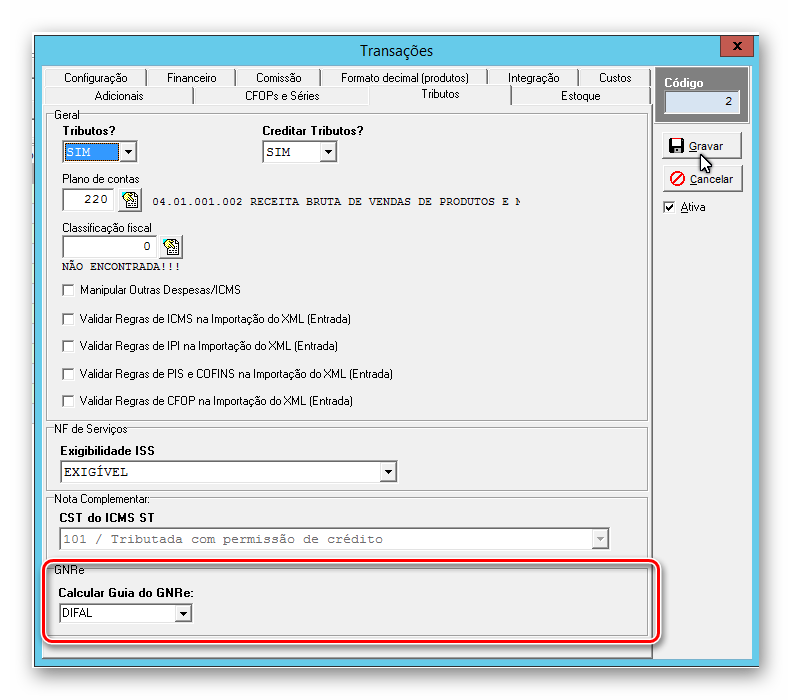Close the Transações window
Viewport: 791px width, 700px height.
(x=737, y=46)
